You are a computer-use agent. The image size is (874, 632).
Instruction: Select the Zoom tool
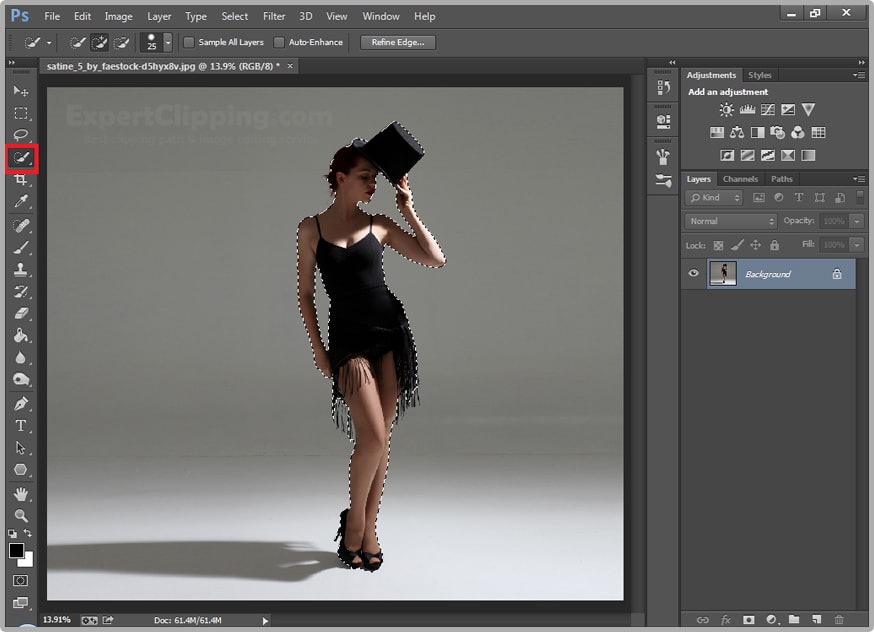coord(20,516)
